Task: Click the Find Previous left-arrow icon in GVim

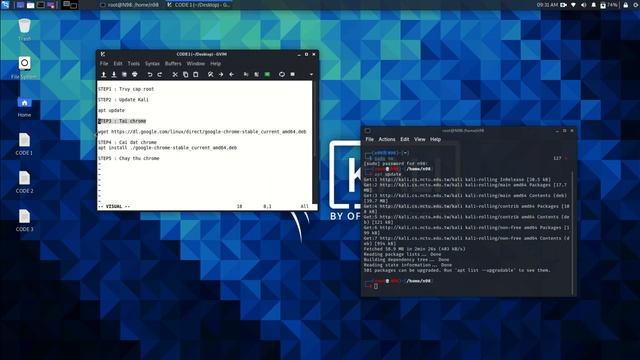Action: [231, 74]
